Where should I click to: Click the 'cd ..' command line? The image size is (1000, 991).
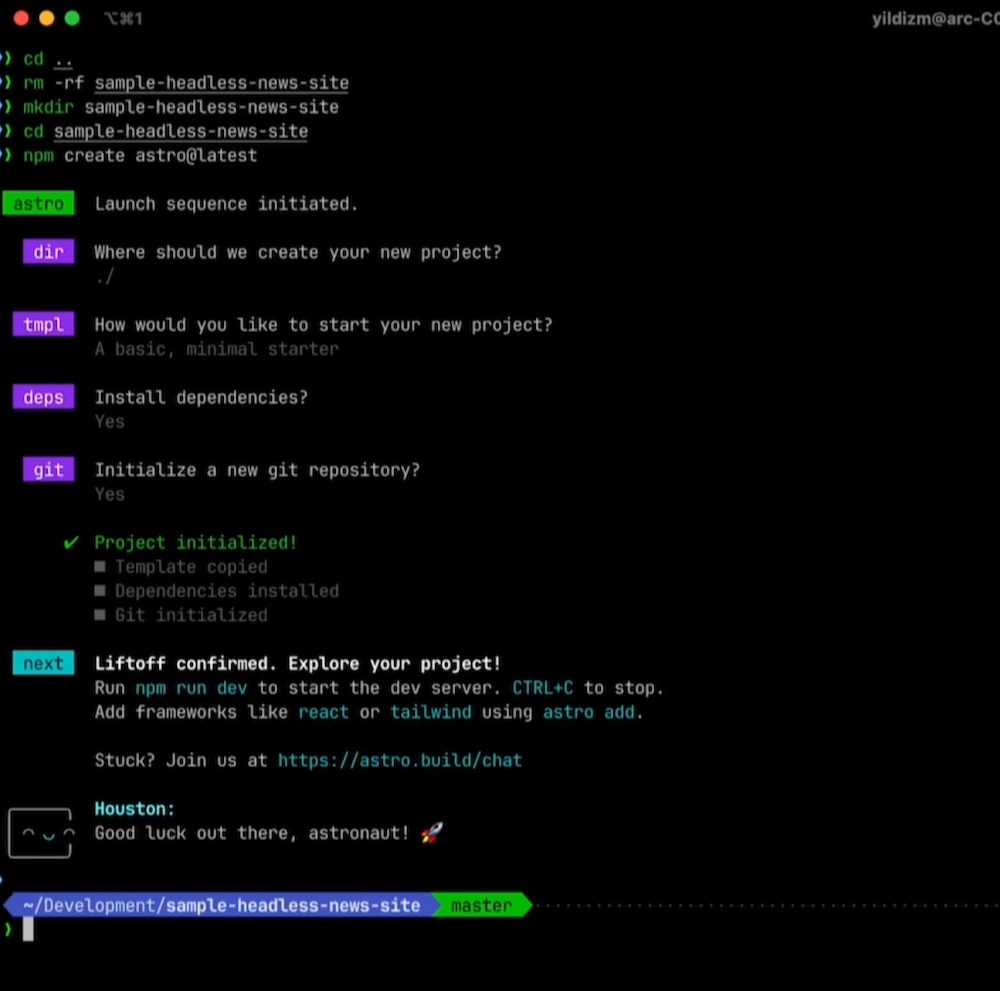click(x=48, y=60)
